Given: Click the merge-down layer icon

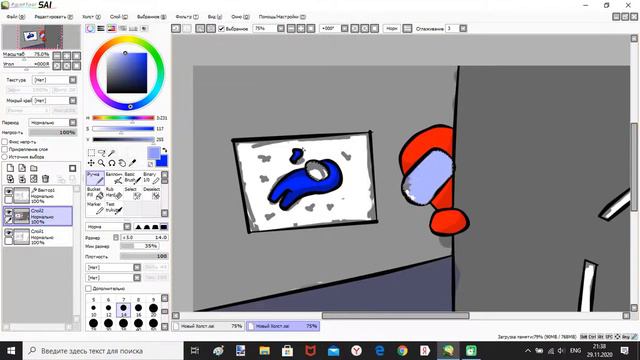Looking at the screenshot, I should point(22,179).
